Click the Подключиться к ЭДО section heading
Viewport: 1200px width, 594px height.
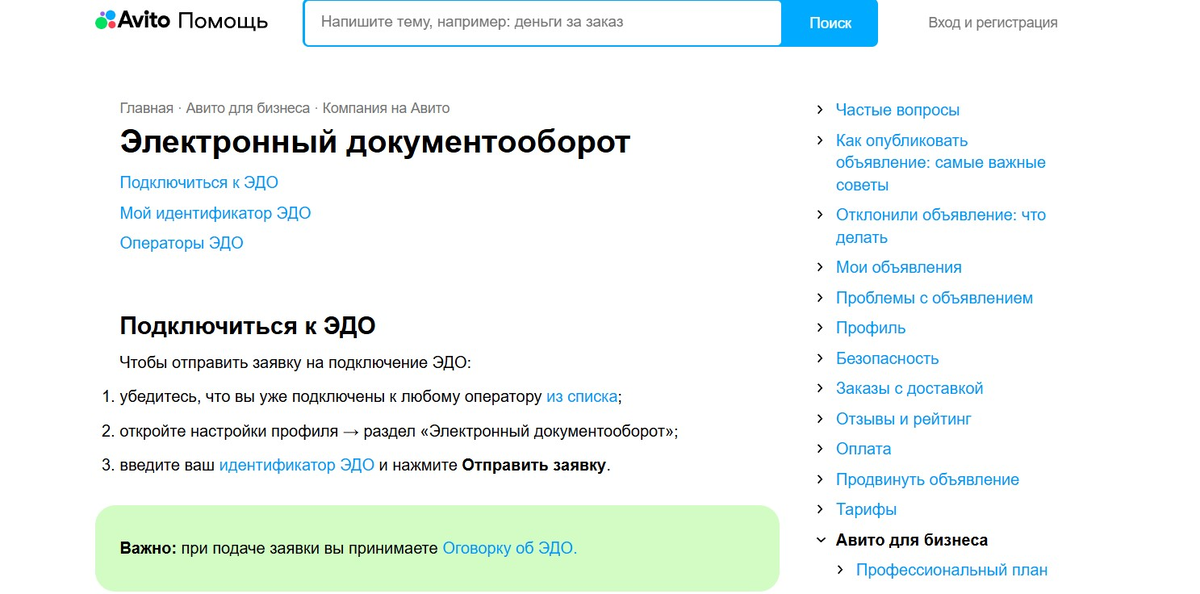coord(248,326)
